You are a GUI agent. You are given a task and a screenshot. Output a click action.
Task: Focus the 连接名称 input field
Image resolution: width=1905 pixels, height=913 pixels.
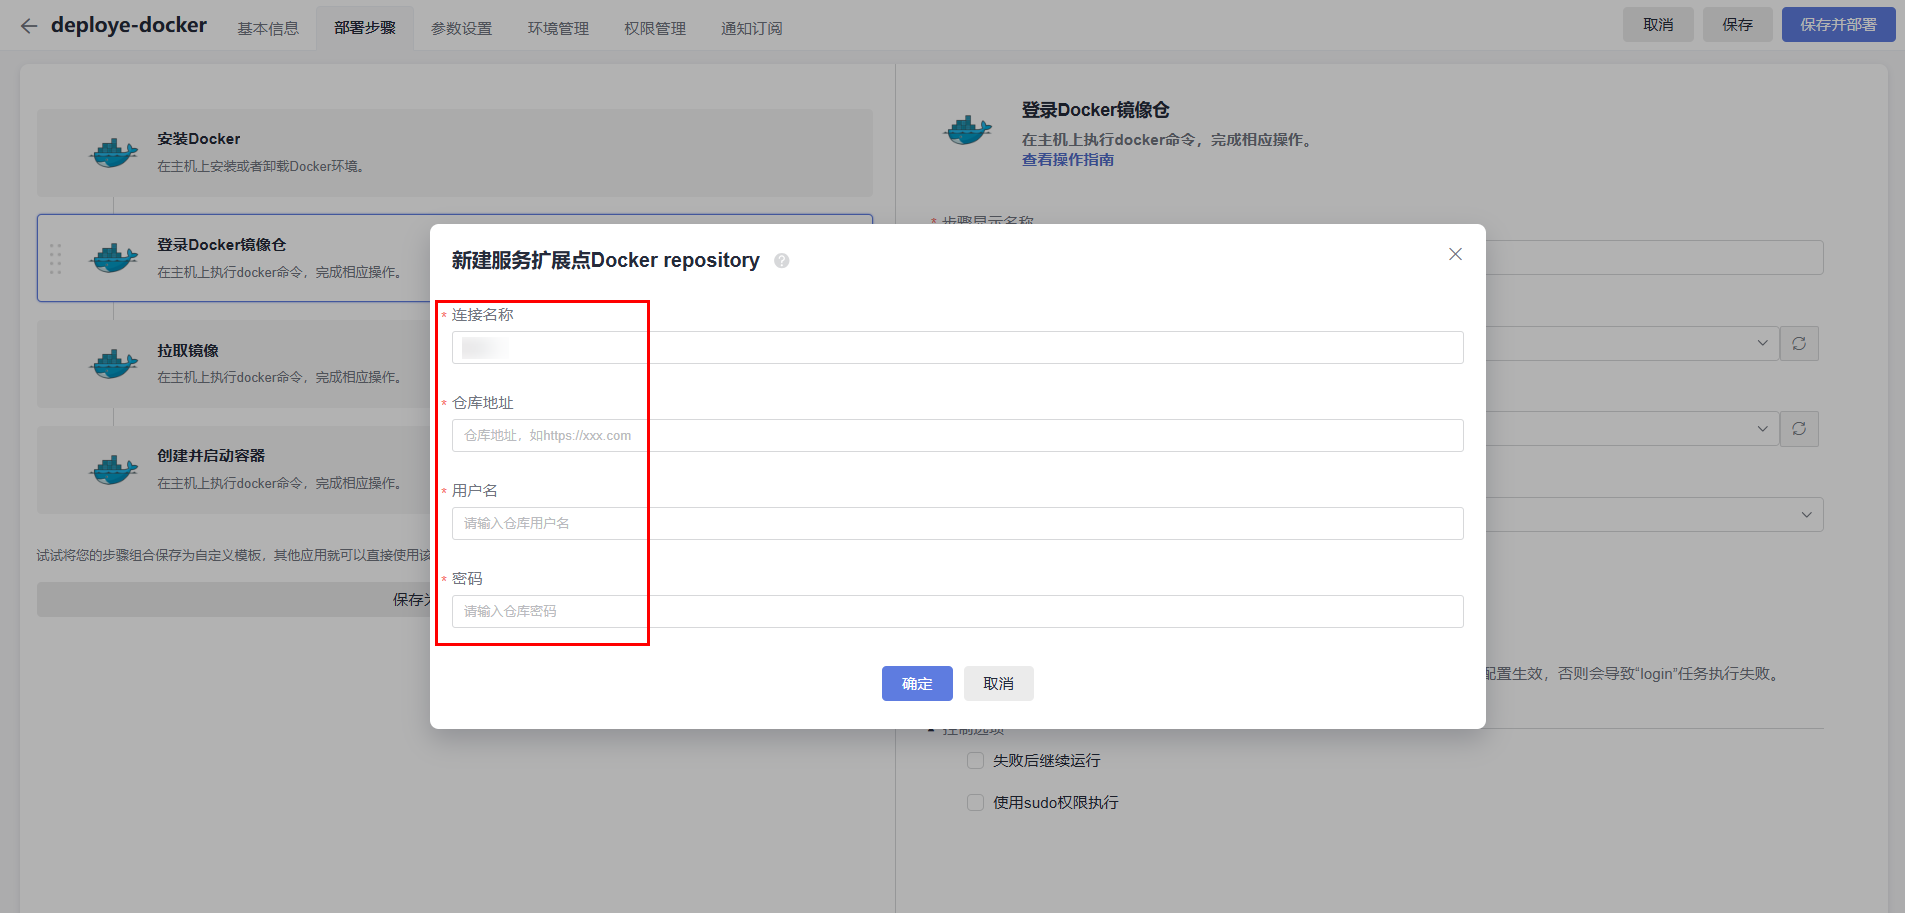pyautogui.click(x=958, y=348)
